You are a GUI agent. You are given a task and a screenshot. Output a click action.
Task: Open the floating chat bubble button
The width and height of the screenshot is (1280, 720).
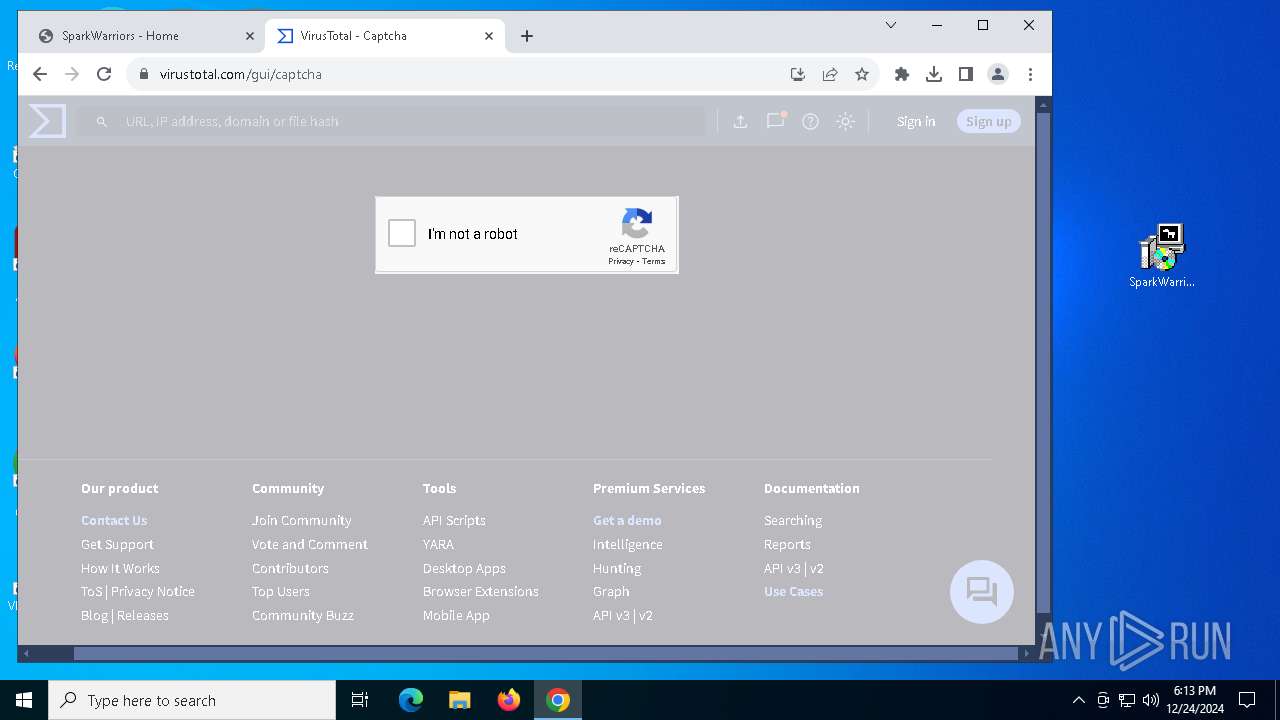point(982,592)
